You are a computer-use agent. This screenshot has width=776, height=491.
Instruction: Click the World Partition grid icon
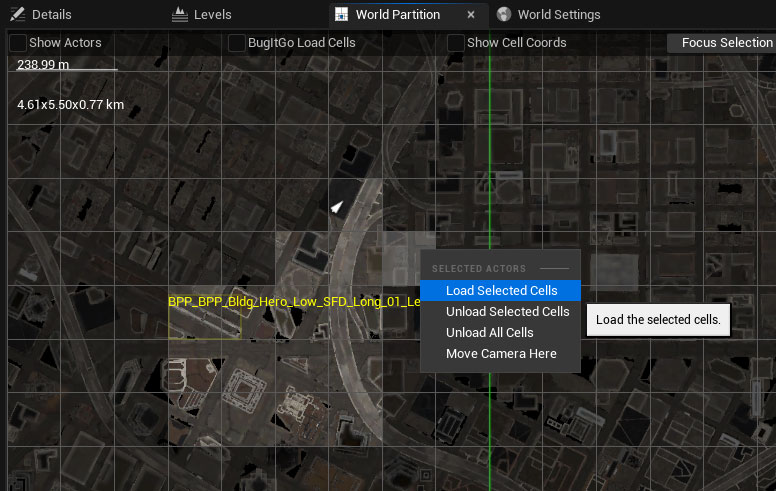coord(341,14)
